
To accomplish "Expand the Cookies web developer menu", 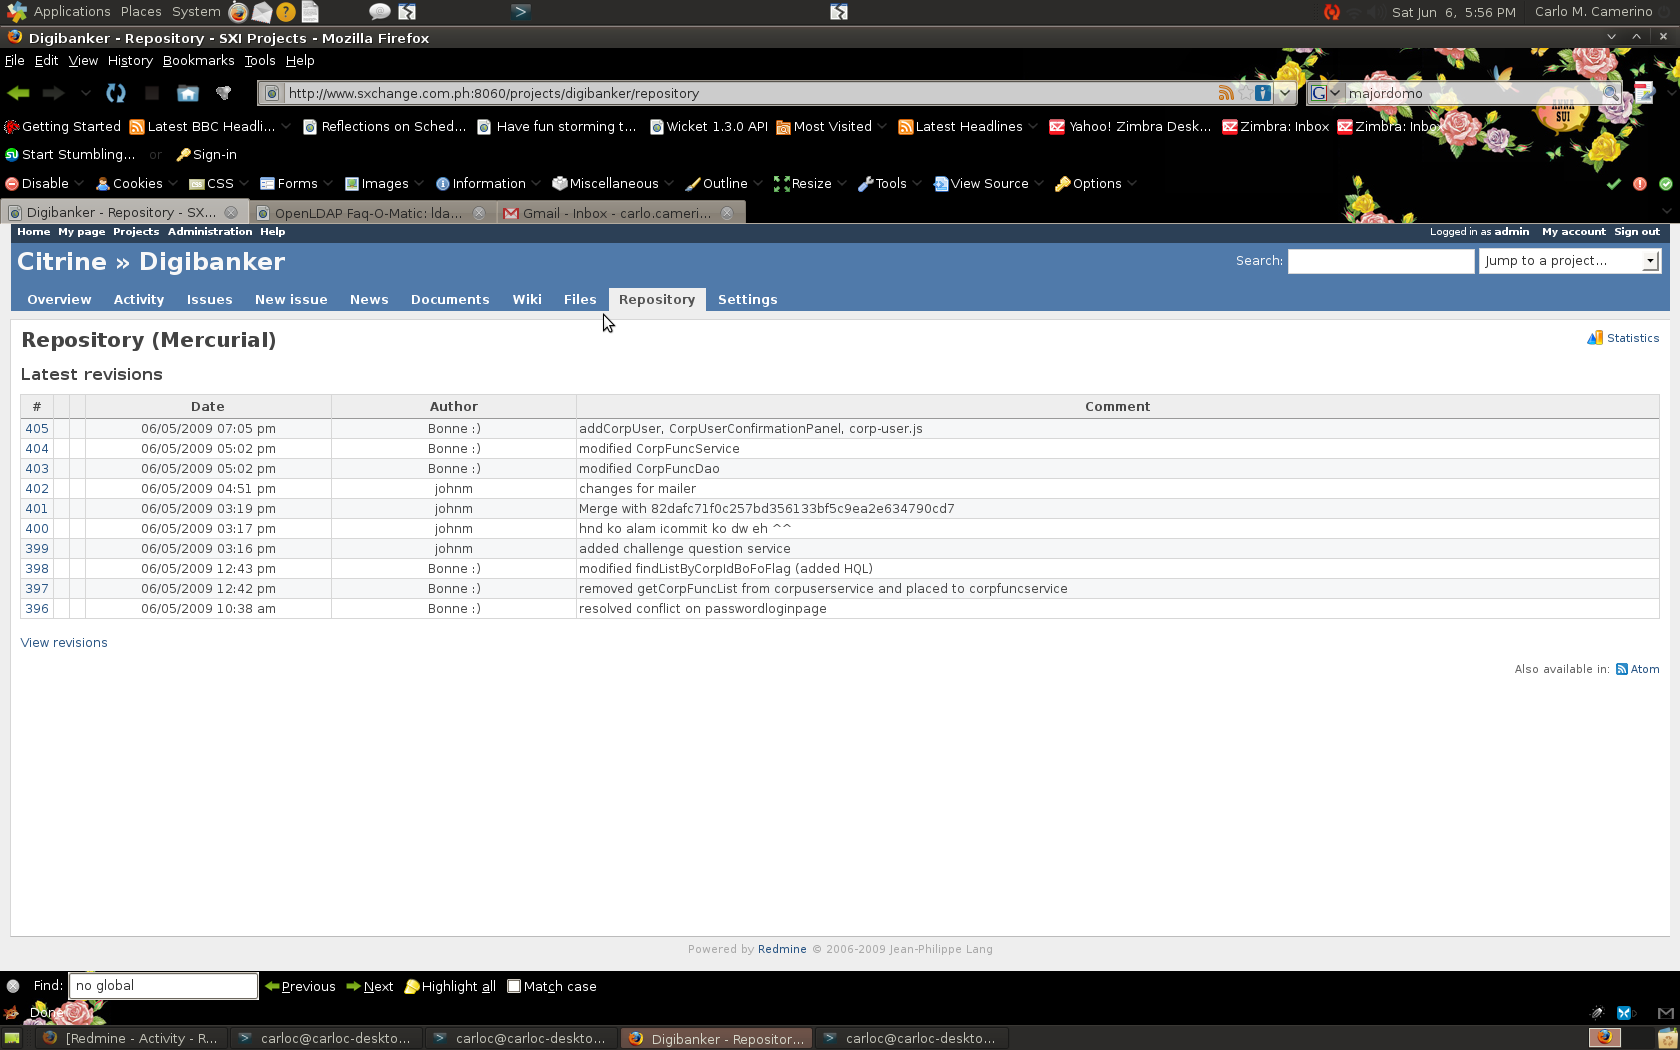I will 137,184.
